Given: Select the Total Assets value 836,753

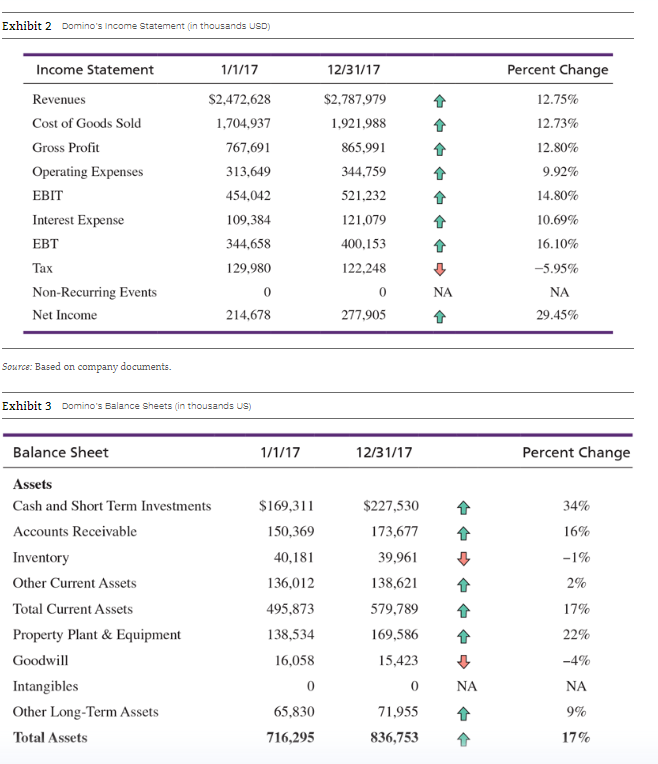Looking at the screenshot, I should tap(394, 737).
